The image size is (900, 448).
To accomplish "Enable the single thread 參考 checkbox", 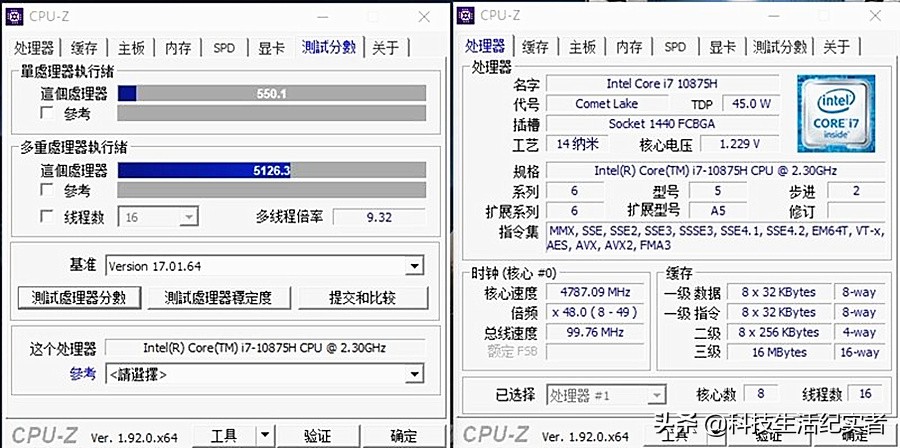I will click(48, 112).
